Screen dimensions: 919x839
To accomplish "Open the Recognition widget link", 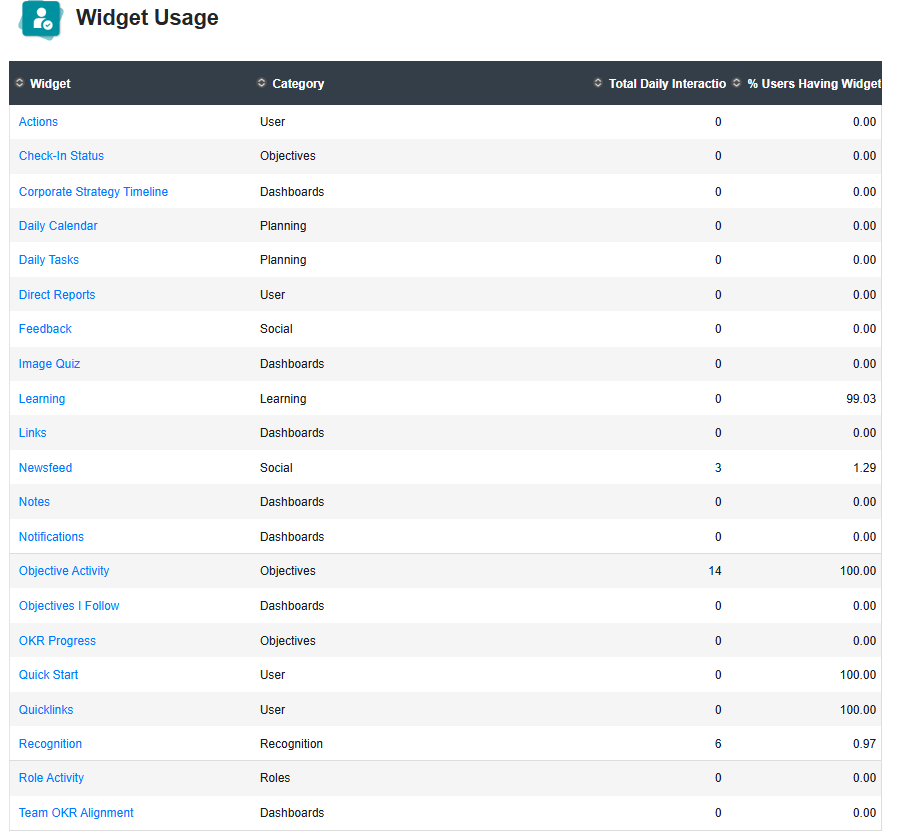I will point(50,743).
